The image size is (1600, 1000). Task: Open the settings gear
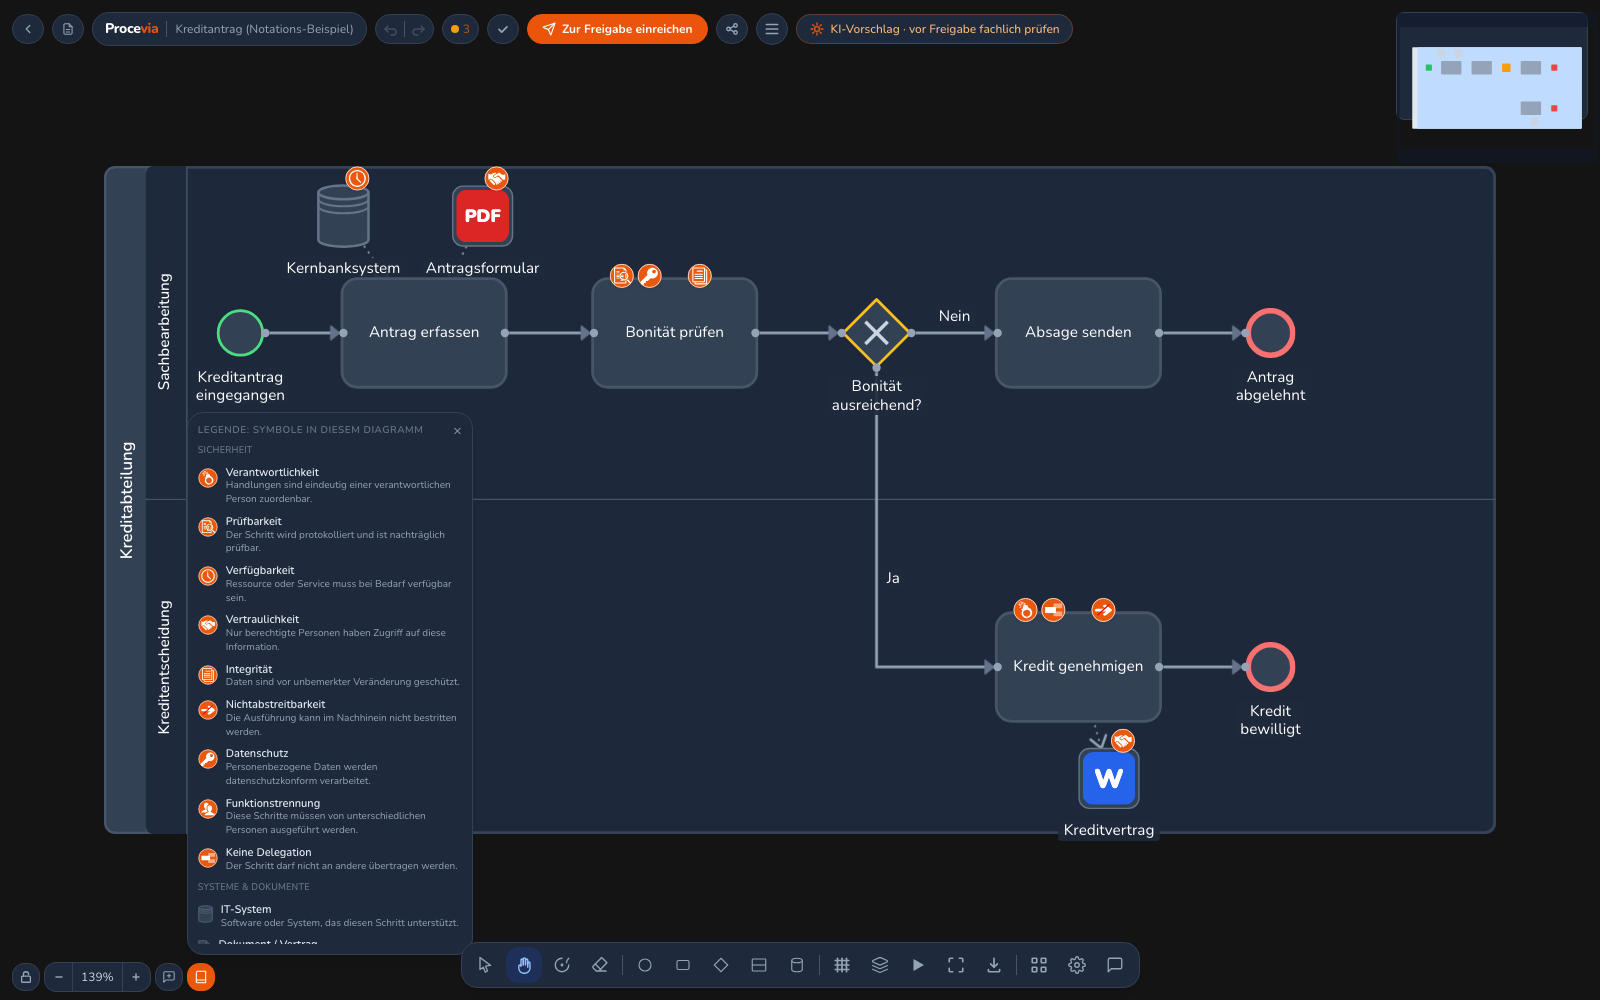tap(1077, 965)
